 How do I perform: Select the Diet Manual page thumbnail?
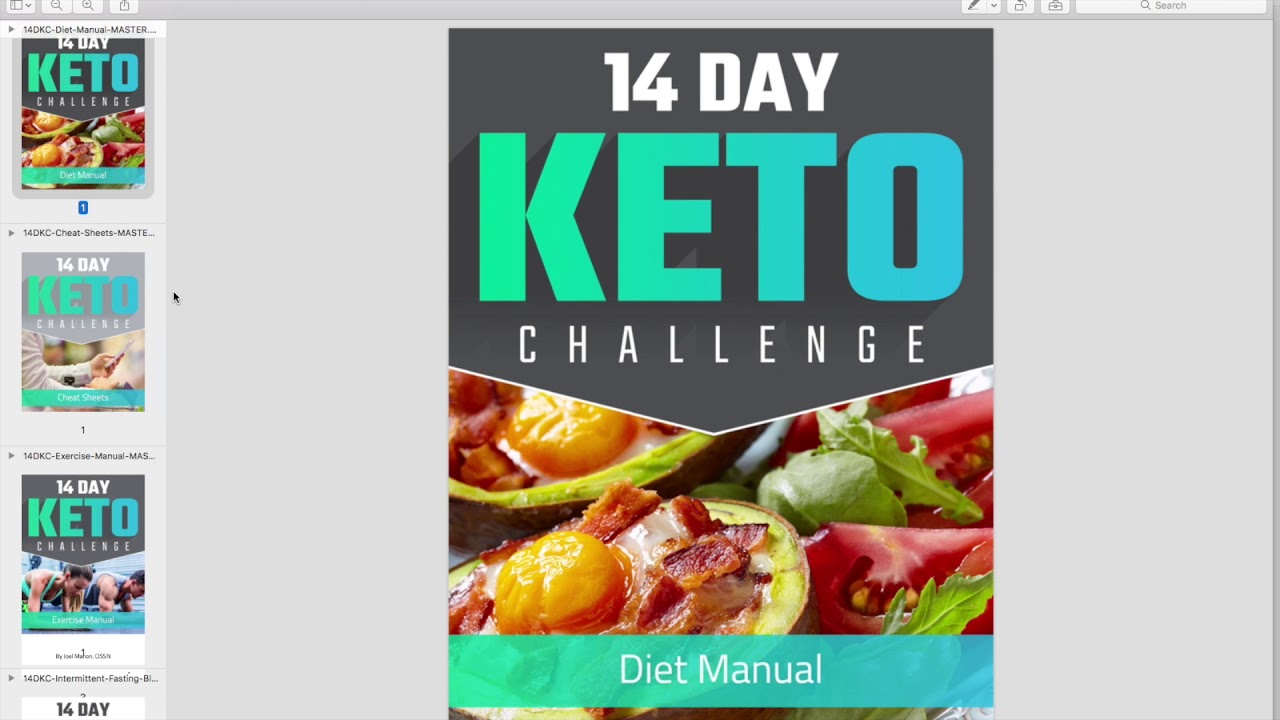click(83, 114)
